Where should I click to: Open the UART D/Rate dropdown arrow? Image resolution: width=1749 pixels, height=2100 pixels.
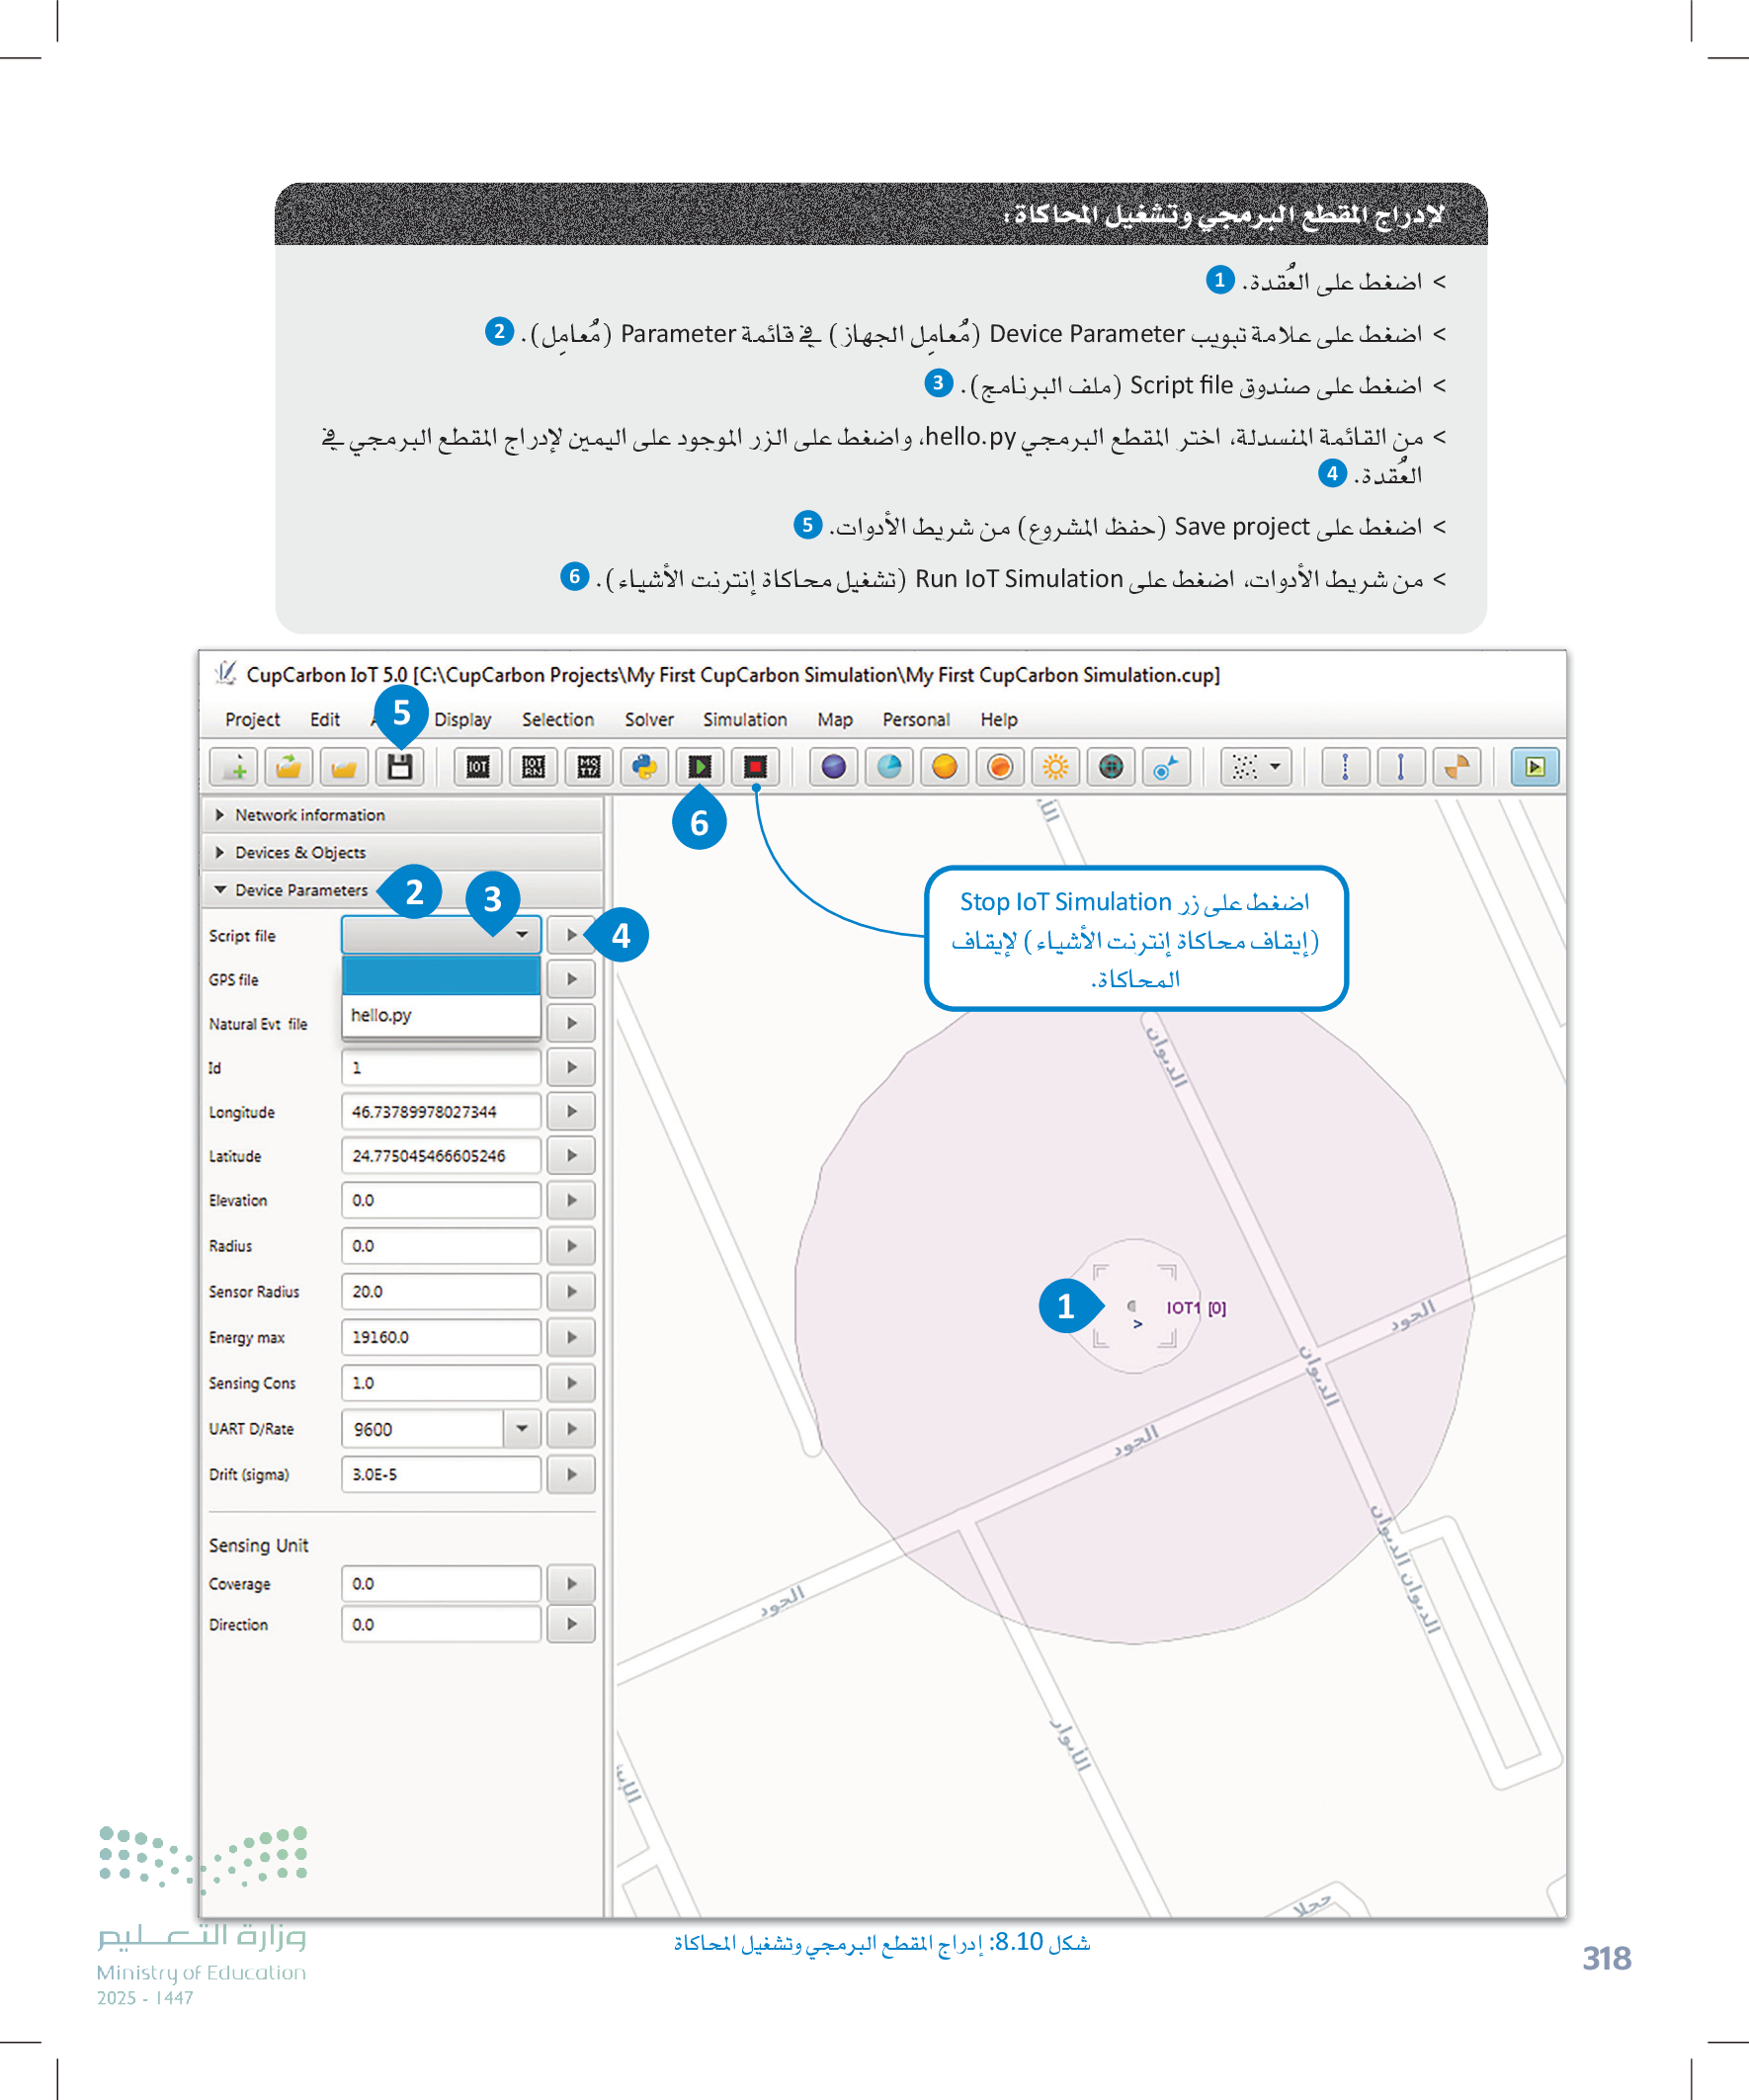[x=521, y=1428]
